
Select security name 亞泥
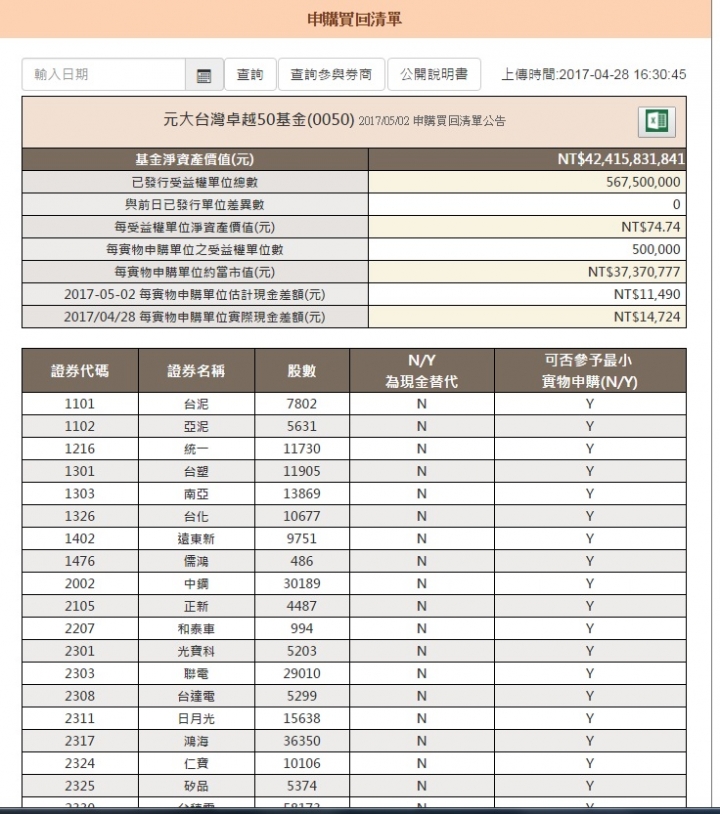pyautogui.click(x=196, y=426)
